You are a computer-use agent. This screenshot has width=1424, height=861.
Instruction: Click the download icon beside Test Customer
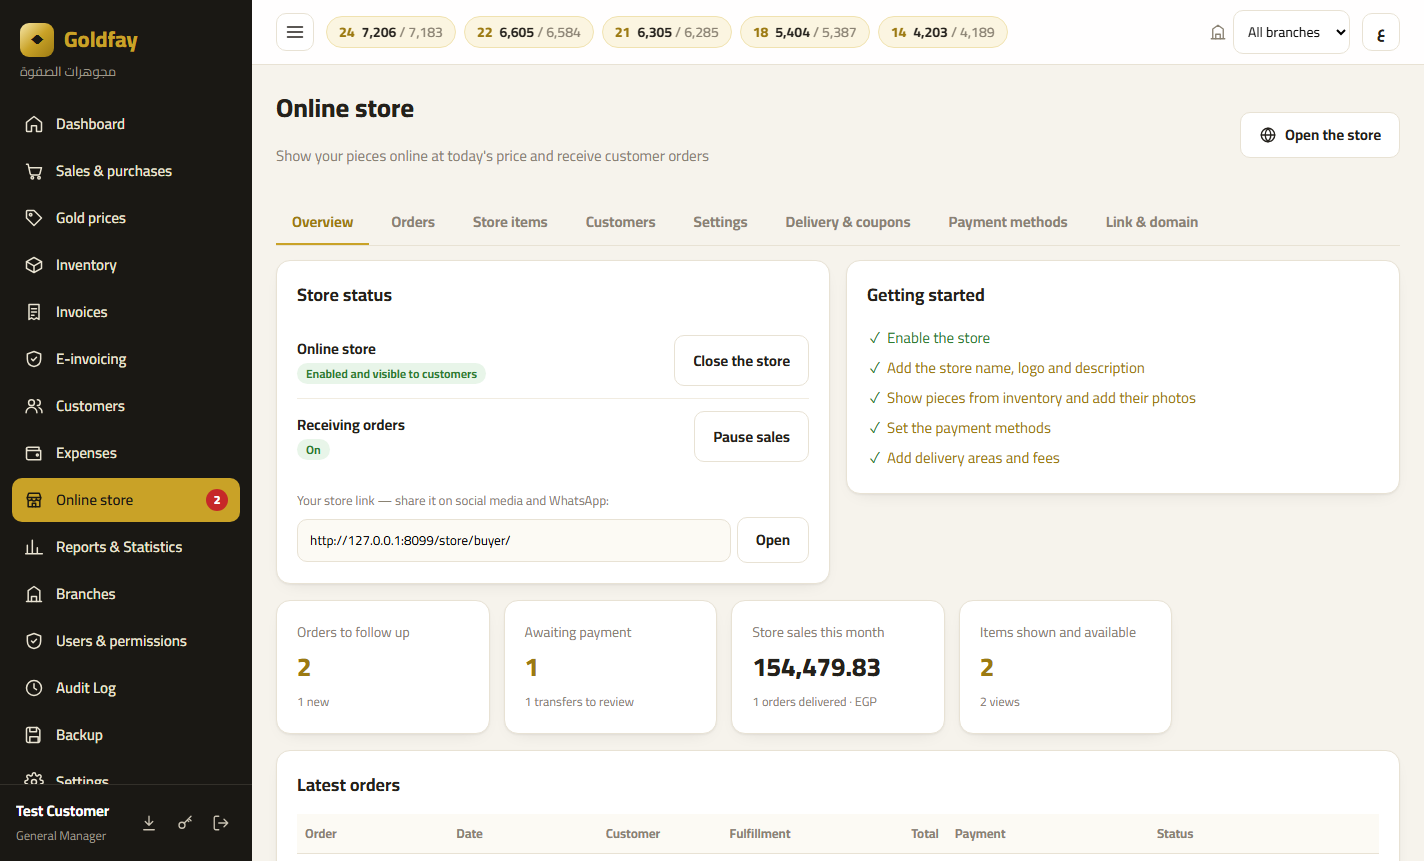coord(149,823)
